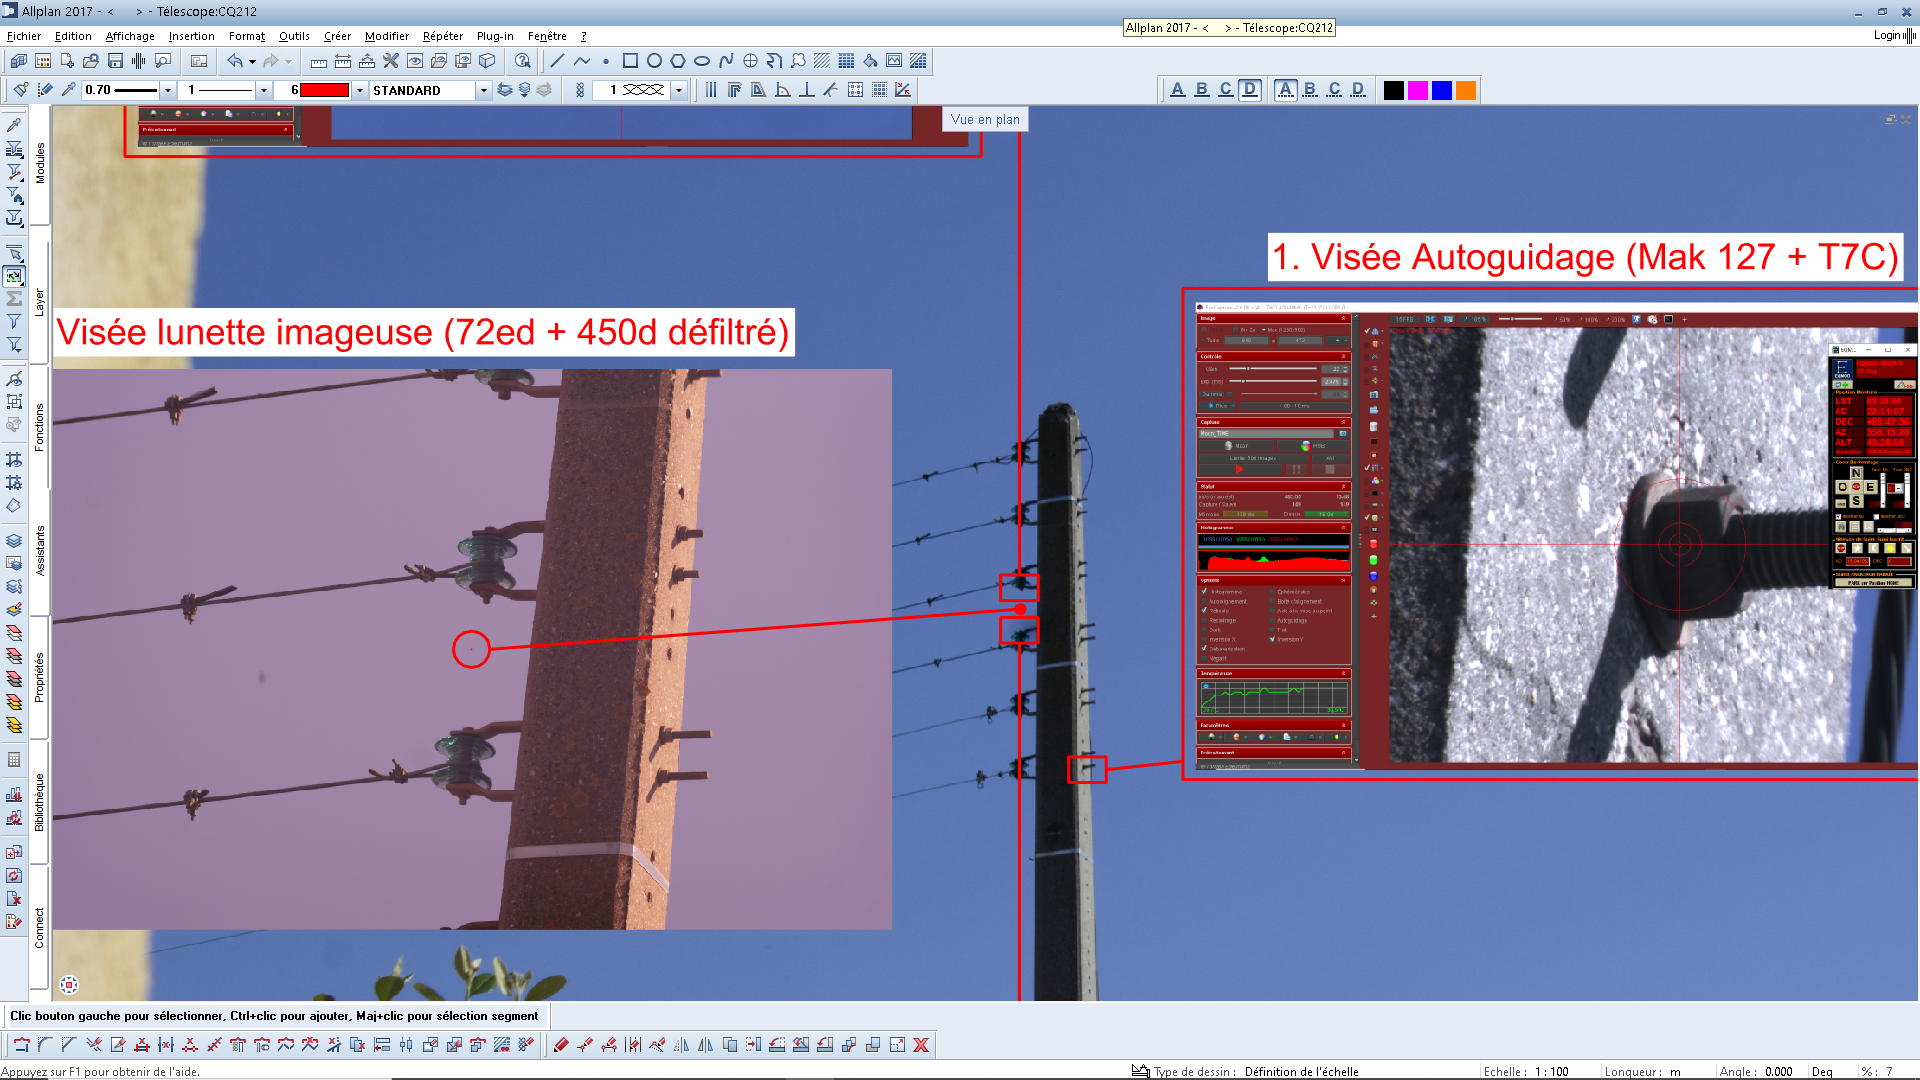The height and width of the screenshot is (1080, 1920).
Task: Switch to the Bibliothèque side tab
Action: (x=39, y=802)
